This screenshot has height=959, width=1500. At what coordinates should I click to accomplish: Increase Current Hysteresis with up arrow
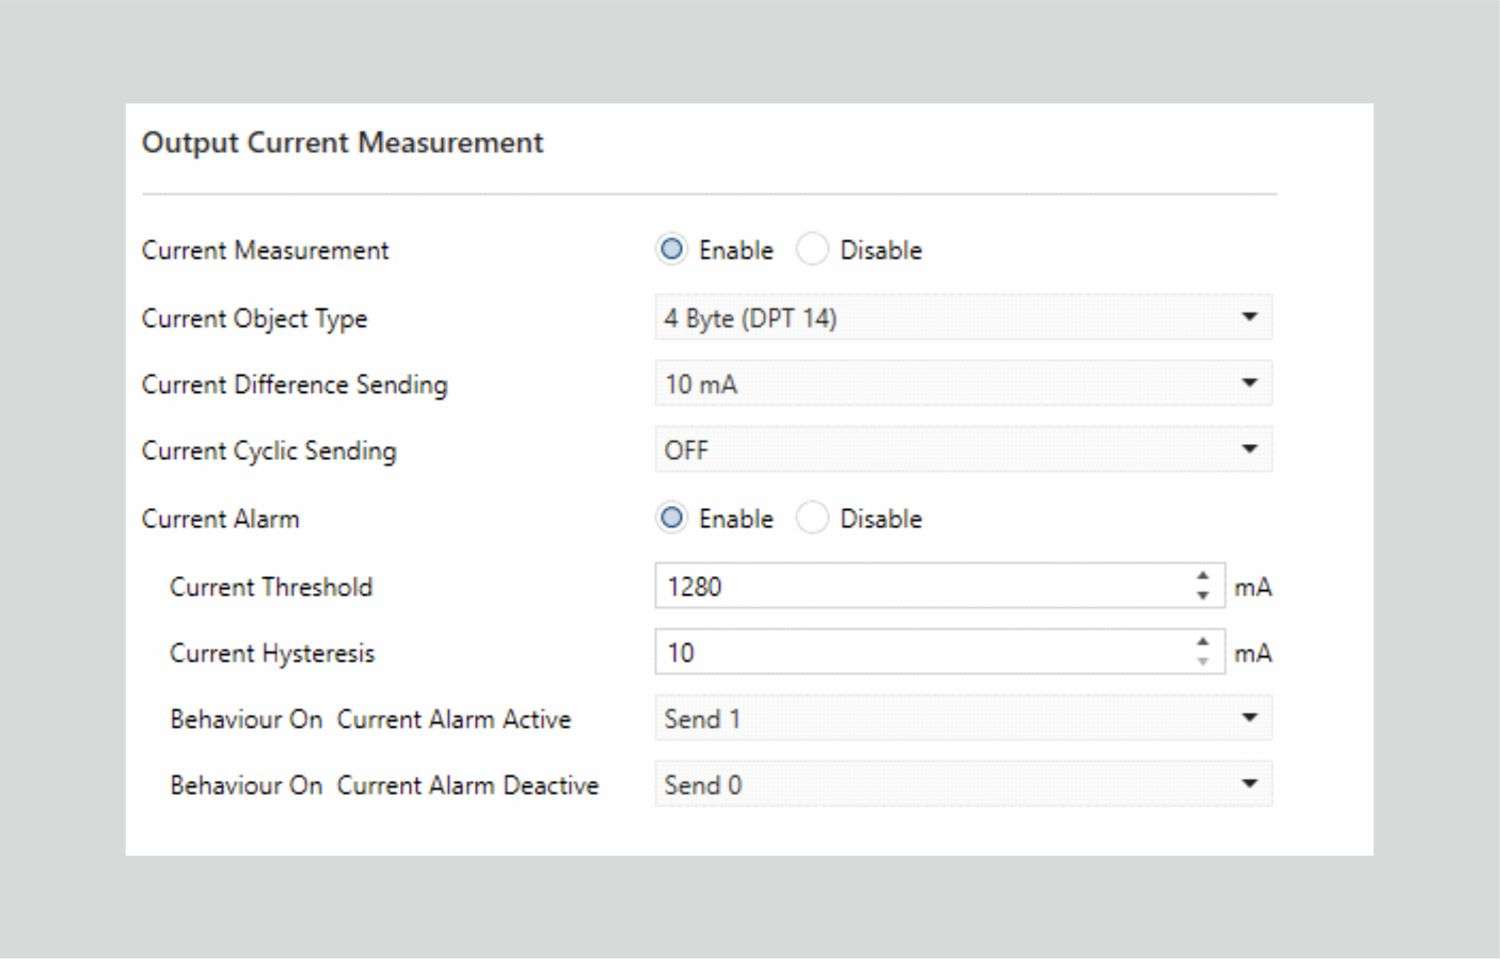[x=1203, y=642]
